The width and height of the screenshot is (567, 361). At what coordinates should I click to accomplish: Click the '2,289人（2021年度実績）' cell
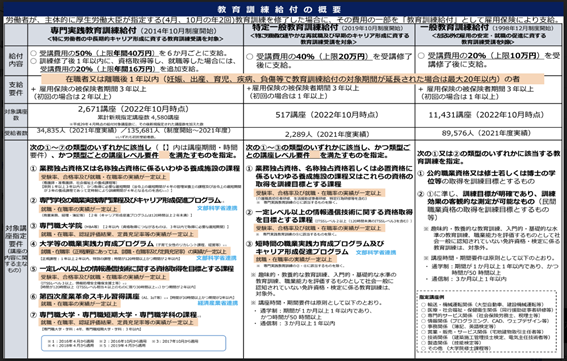327,134
